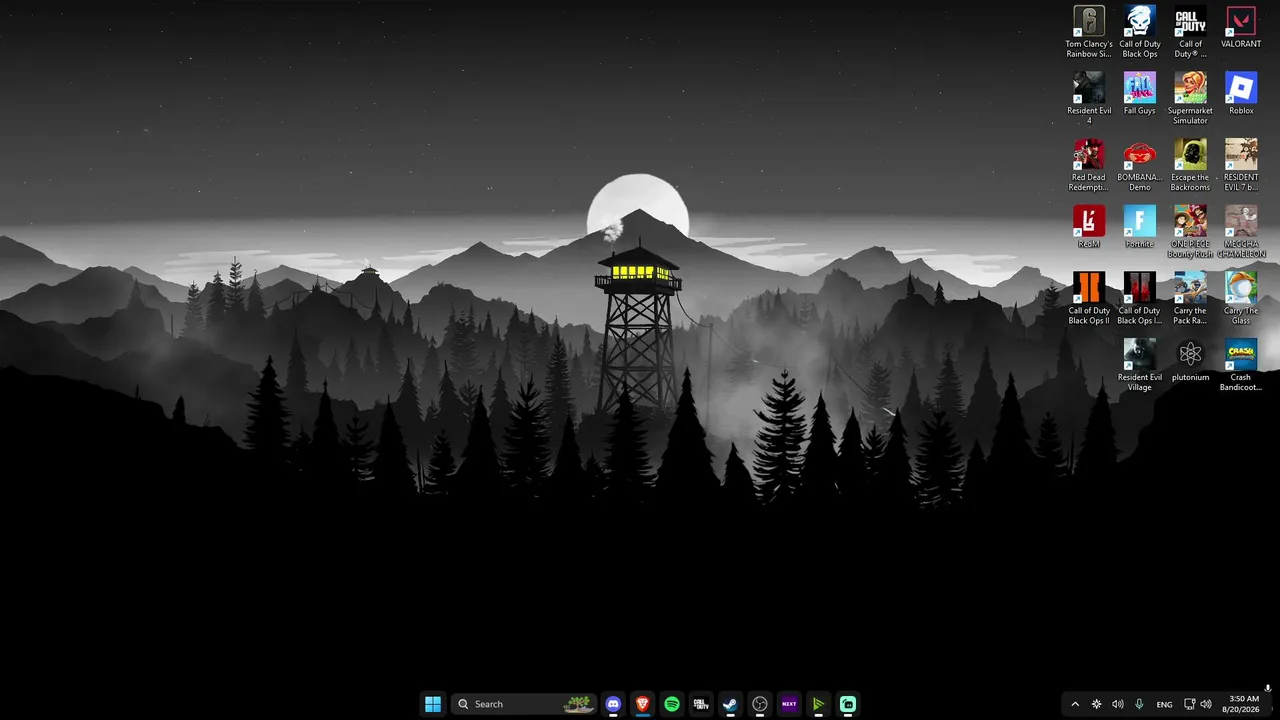Select Black Ops II shortcut with orange logo
This screenshot has height=720, width=1280.
coord(1089,298)
